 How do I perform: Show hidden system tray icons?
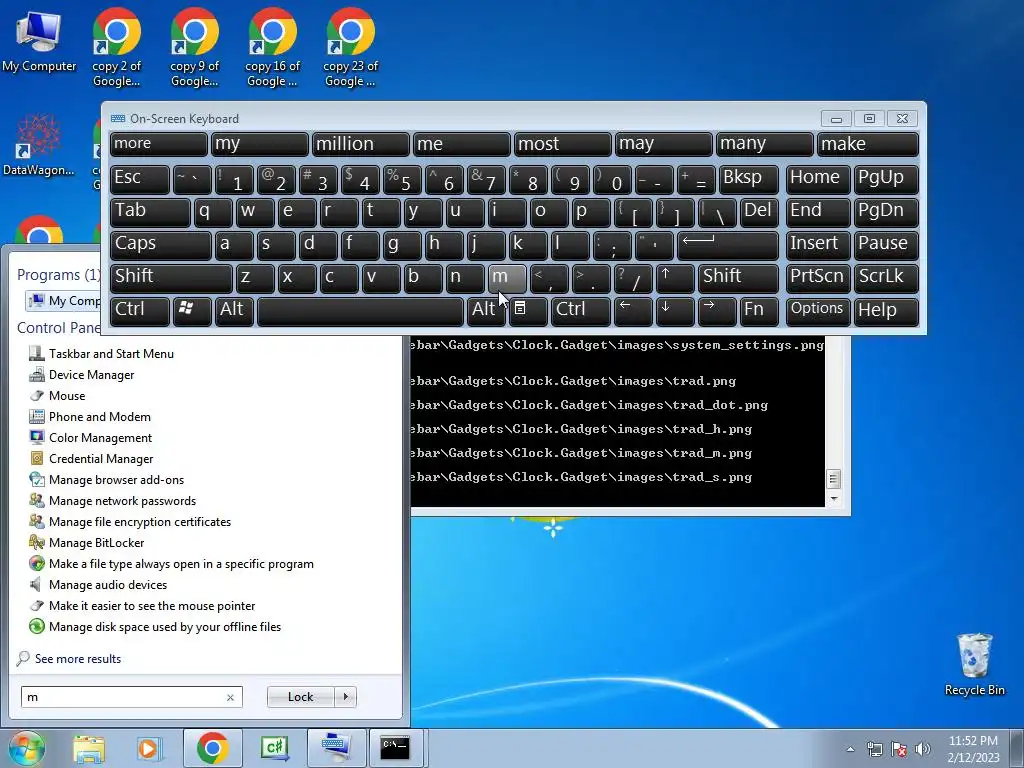(x=850, y=749)
